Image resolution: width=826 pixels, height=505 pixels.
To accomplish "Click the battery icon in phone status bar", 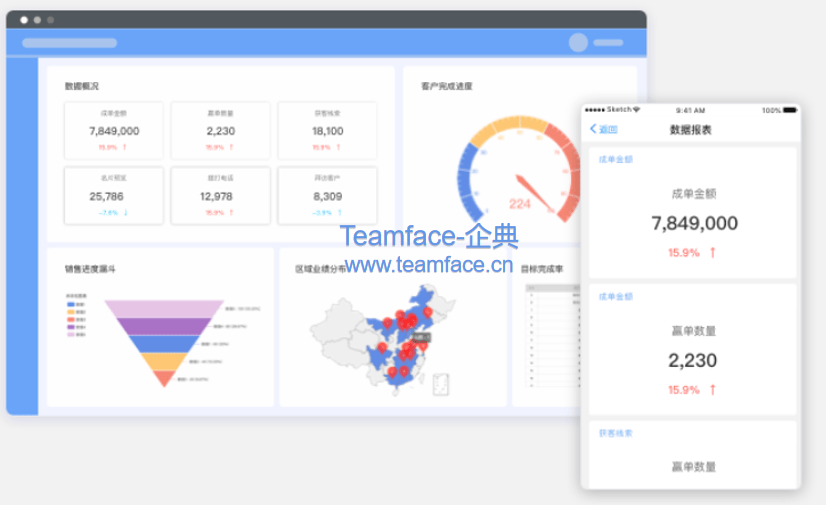I will click(x=790, y=110).
